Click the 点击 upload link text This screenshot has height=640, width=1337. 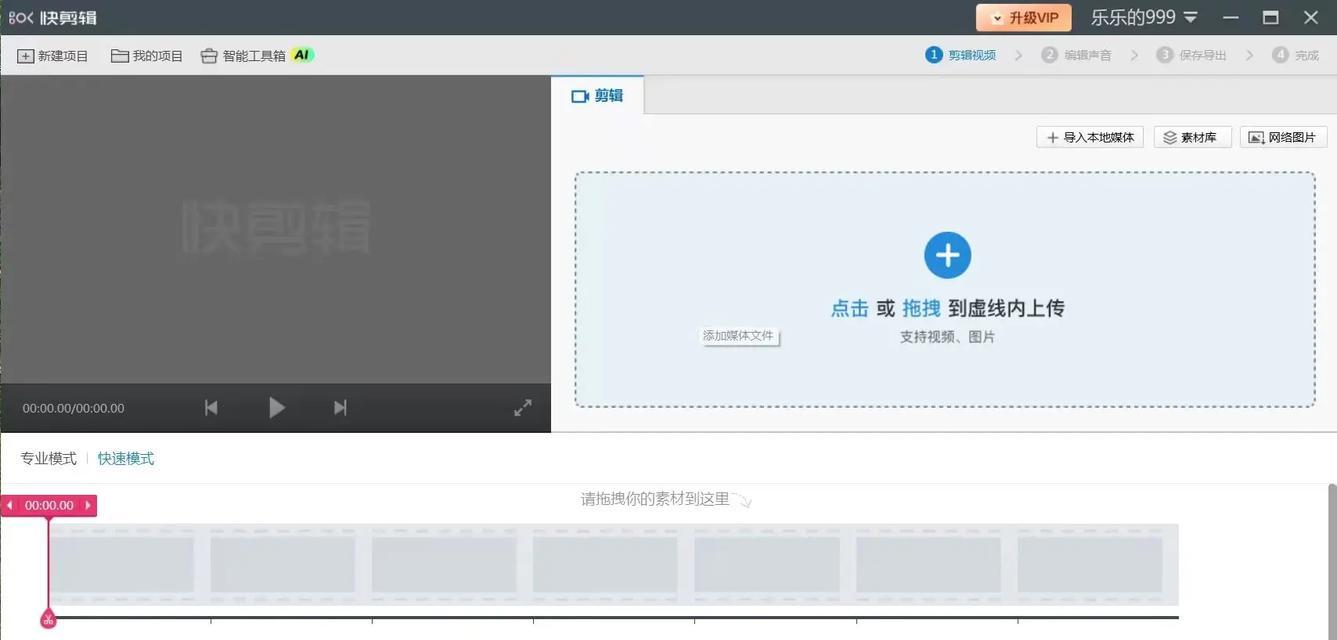pos(849,308)
